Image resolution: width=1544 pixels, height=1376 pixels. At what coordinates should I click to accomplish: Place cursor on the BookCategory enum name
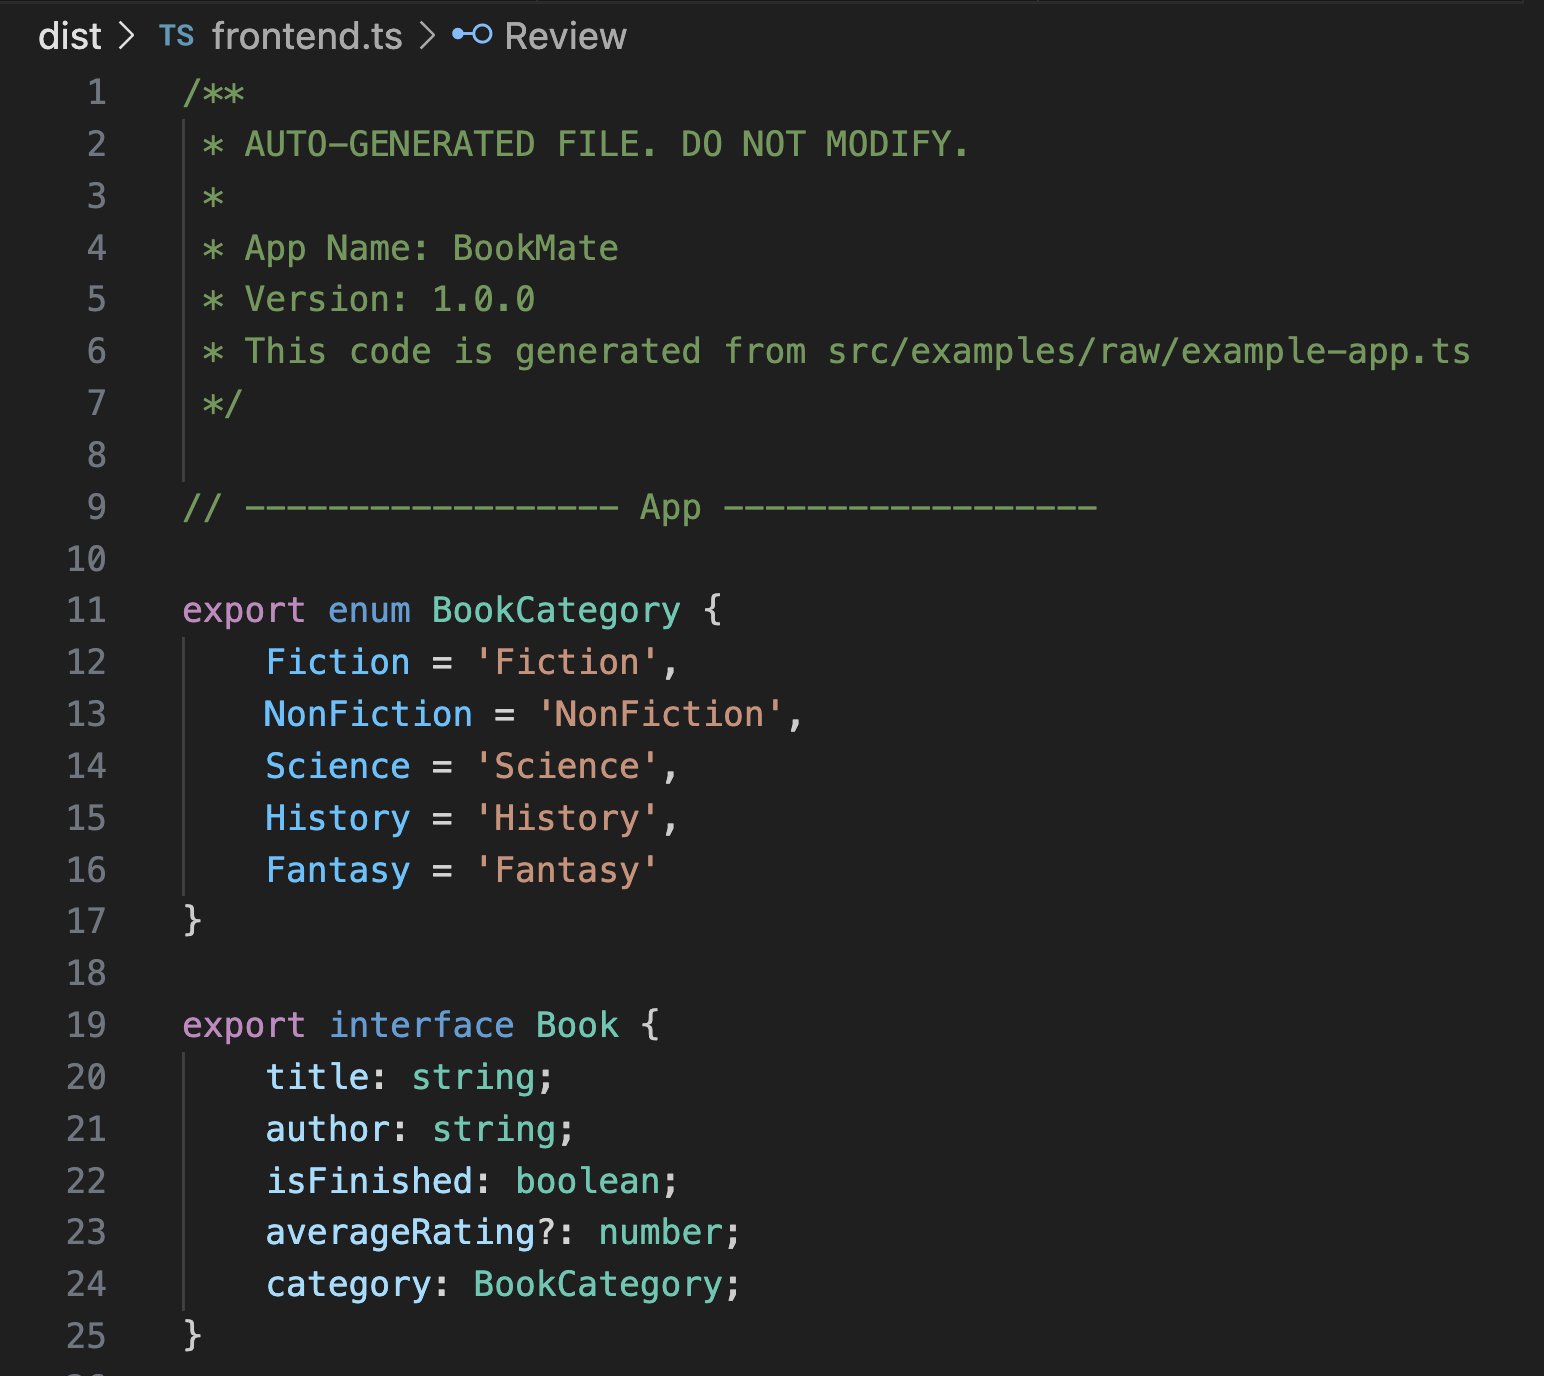pyautogui.click(x=555, y=610)
